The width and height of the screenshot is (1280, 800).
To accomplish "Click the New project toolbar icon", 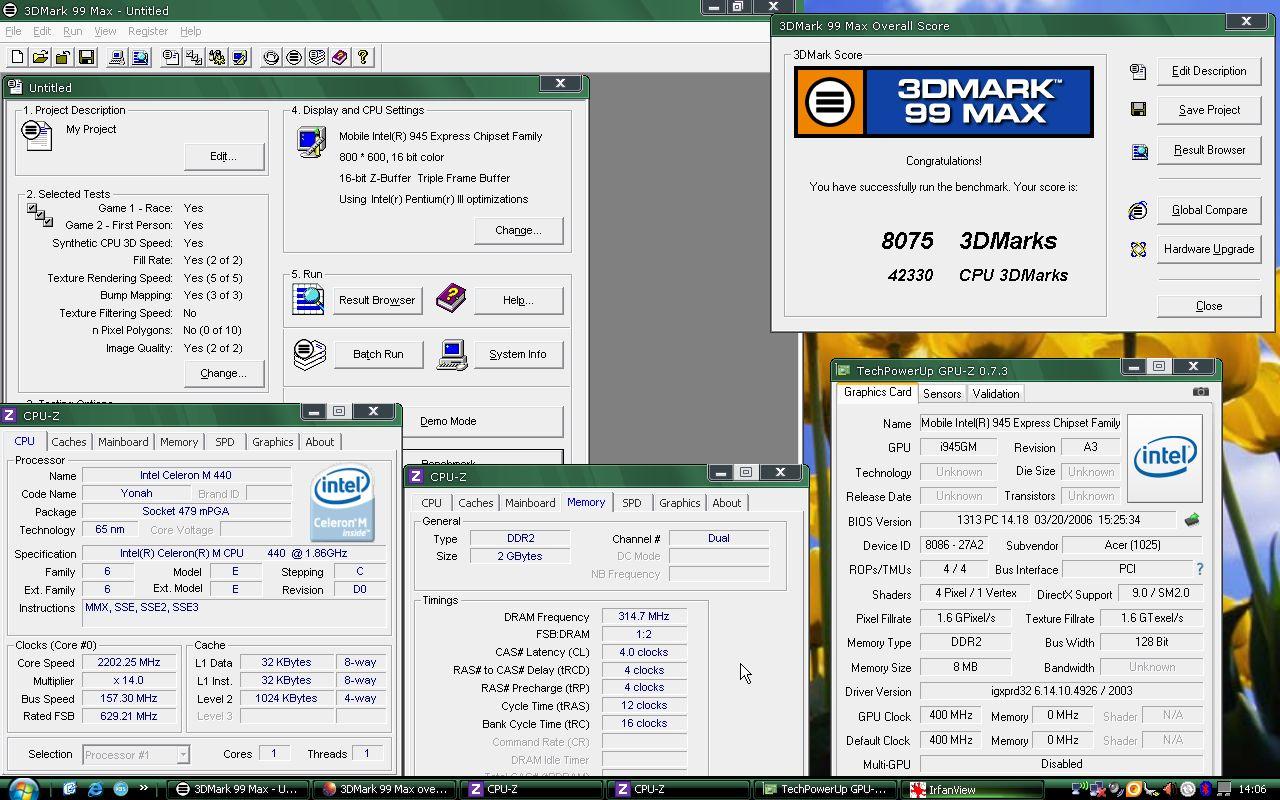I will (x=17, y=58).
